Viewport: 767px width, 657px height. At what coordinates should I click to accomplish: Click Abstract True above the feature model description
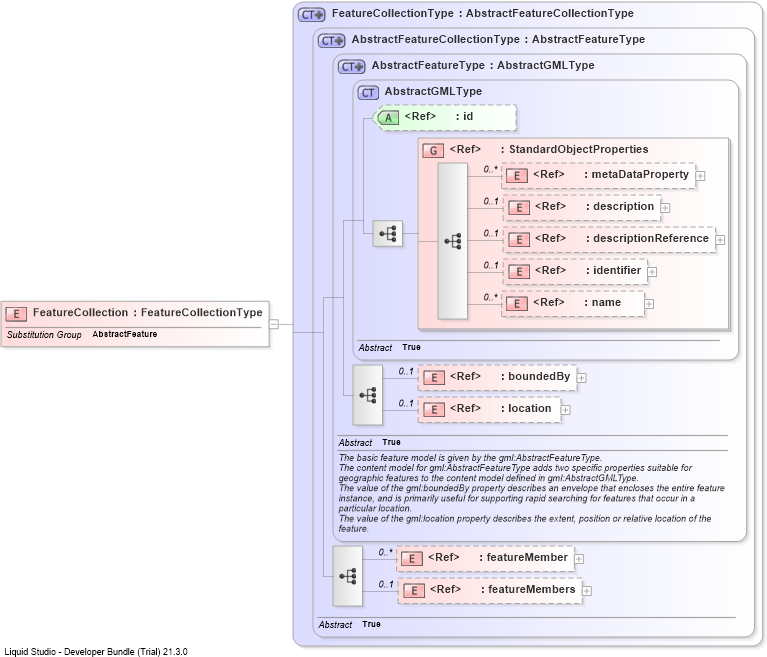[x=369, y=442]
